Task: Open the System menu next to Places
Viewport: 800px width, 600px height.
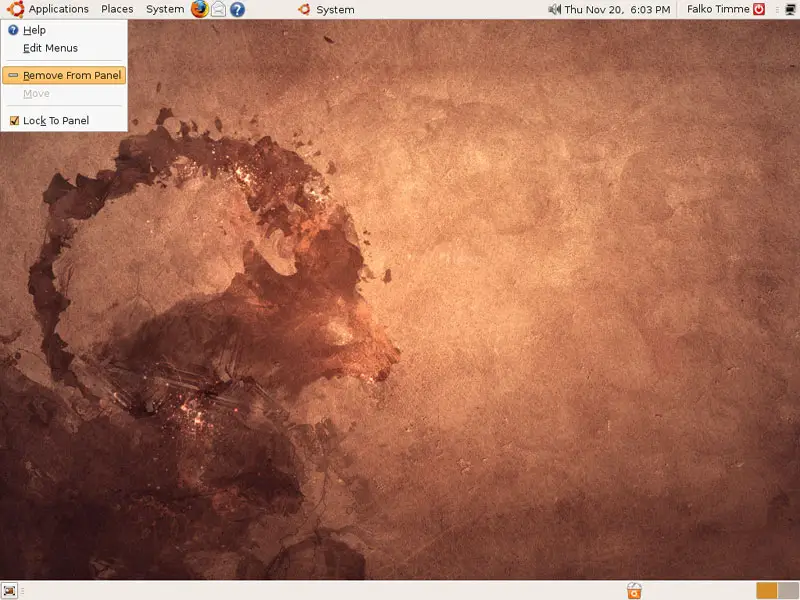Action: click(165, 9)
